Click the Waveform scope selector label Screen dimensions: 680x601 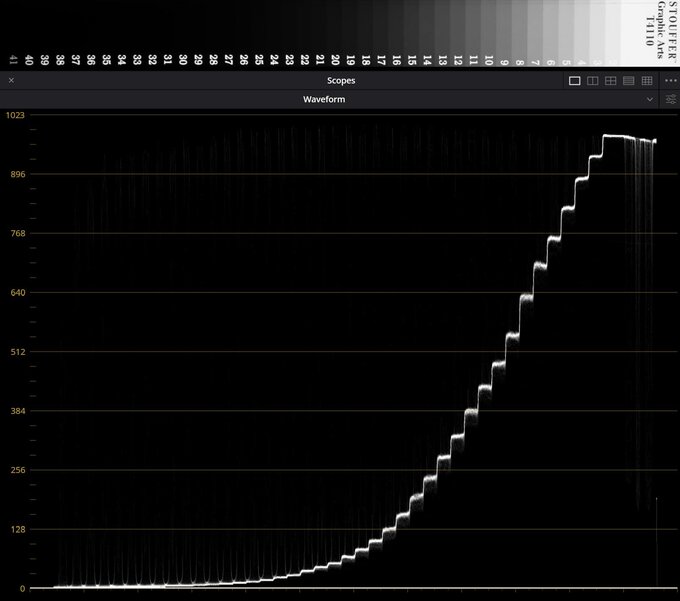(x=324, y=99)
